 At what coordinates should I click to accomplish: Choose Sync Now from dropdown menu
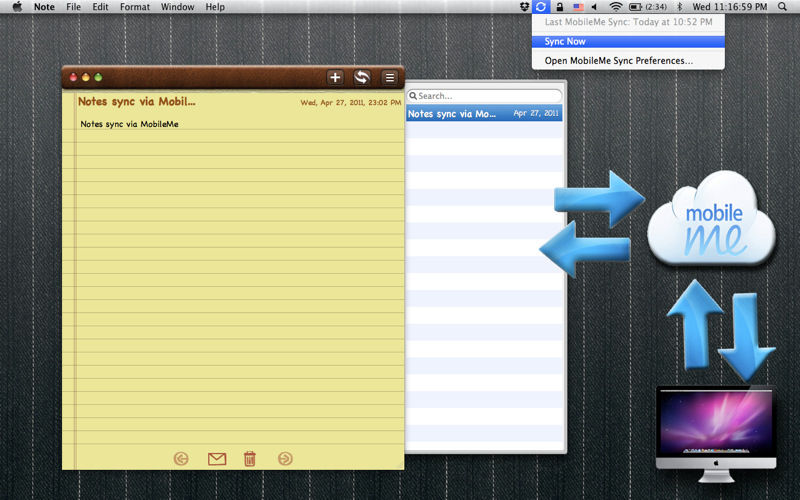[x=628, y=41]
